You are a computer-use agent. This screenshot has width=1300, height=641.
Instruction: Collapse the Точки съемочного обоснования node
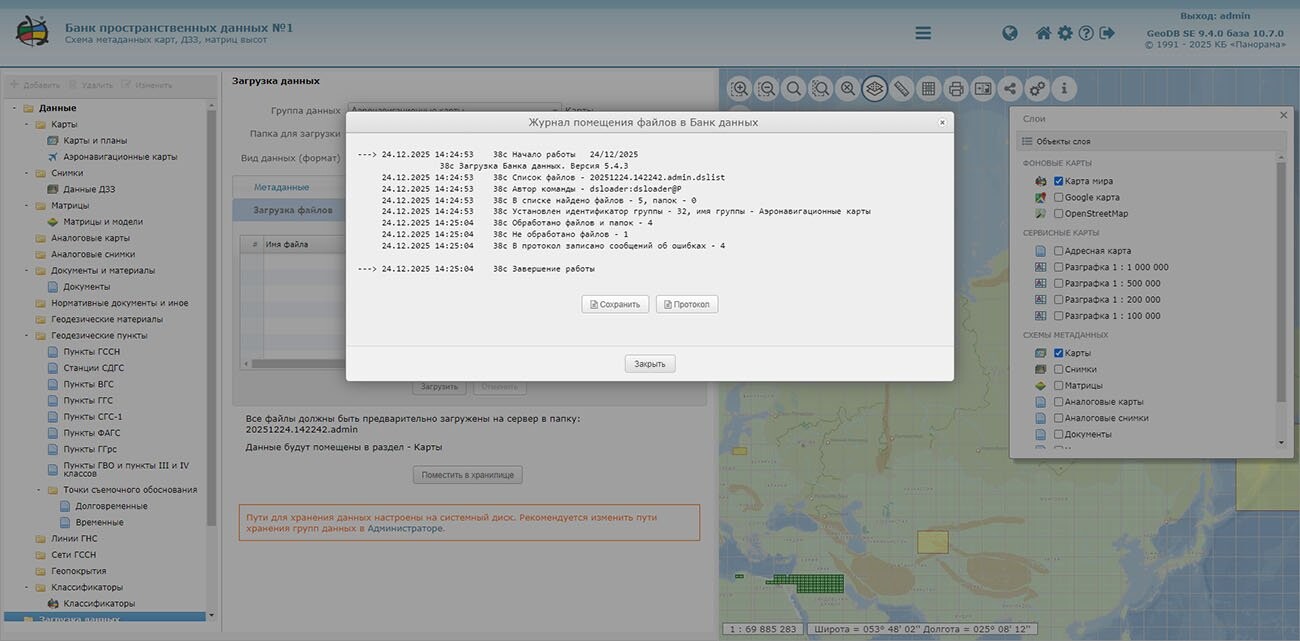(x=39, y=490)
